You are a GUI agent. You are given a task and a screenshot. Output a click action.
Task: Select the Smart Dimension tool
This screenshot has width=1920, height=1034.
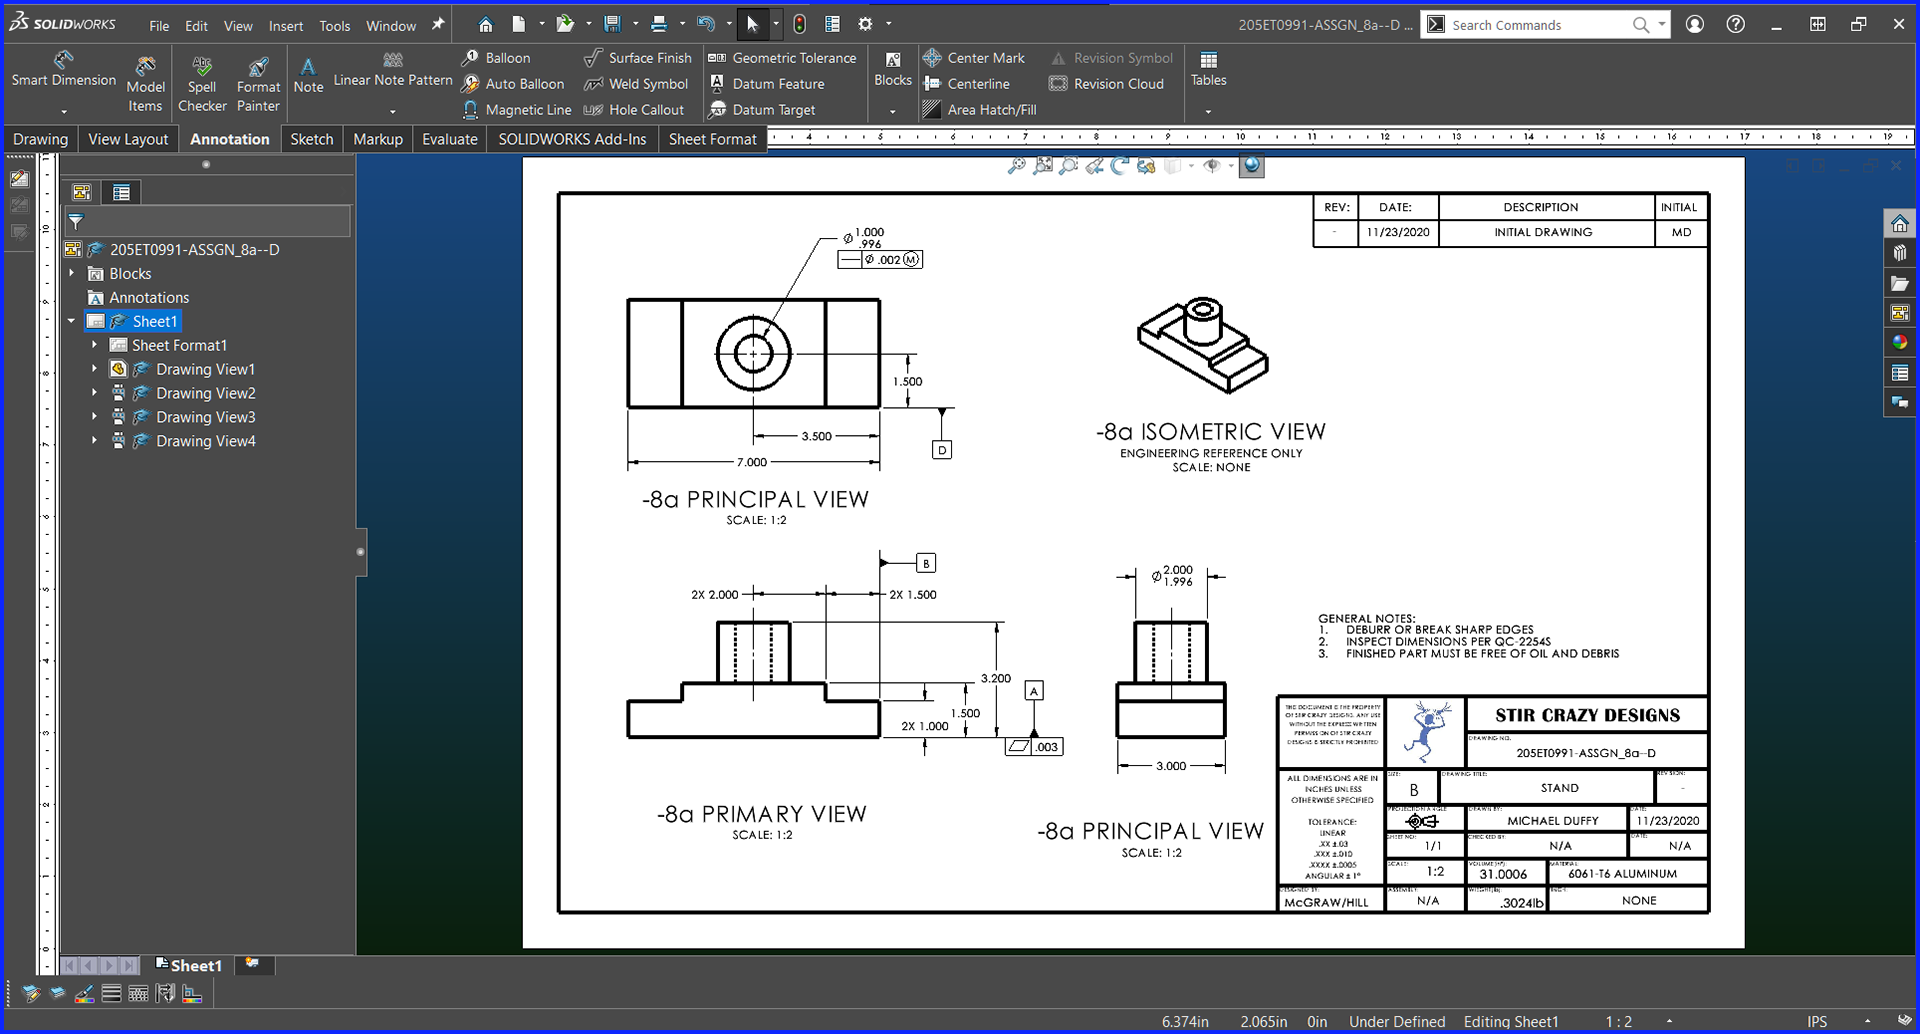tap(63, 69)
